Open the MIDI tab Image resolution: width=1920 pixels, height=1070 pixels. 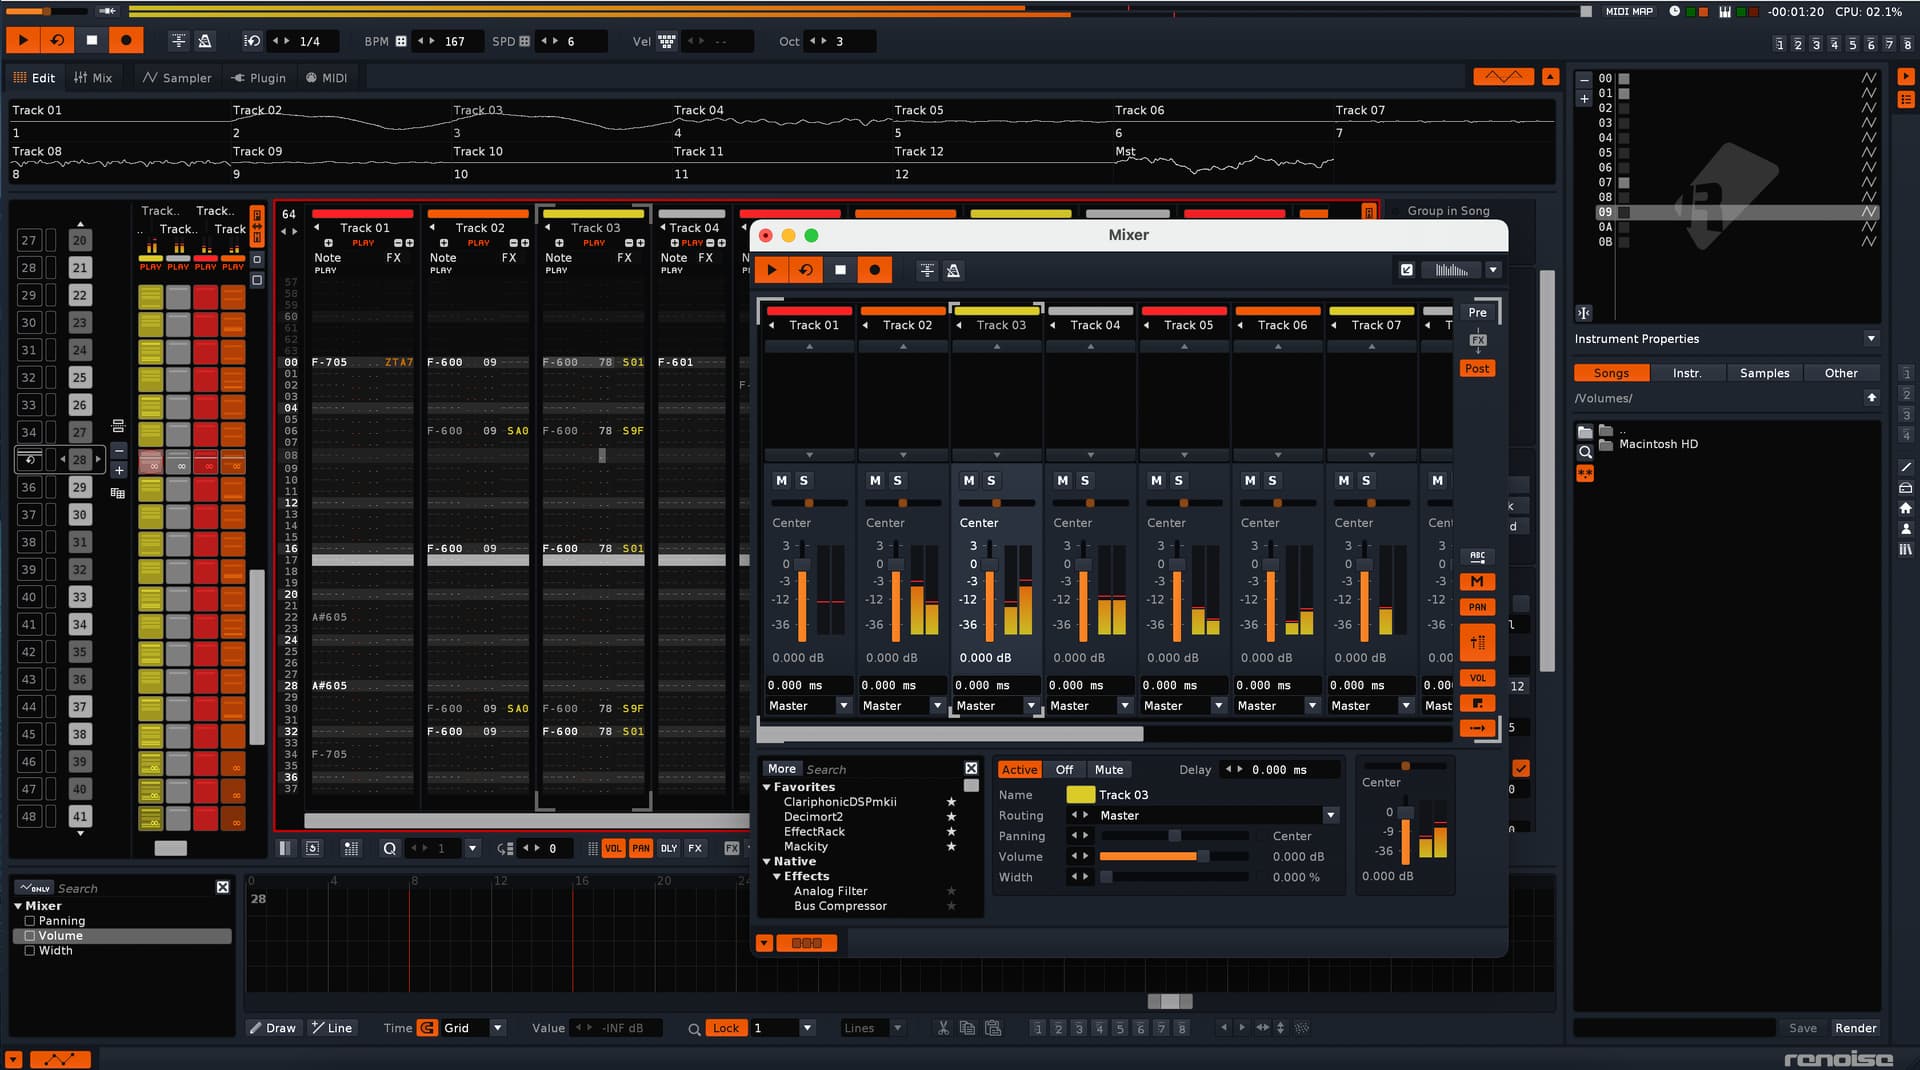tap(326, 77)
